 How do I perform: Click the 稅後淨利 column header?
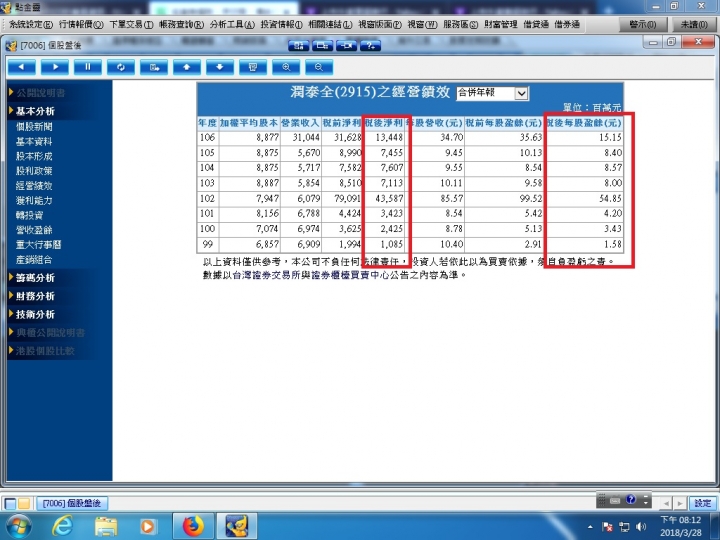[383, 123]
